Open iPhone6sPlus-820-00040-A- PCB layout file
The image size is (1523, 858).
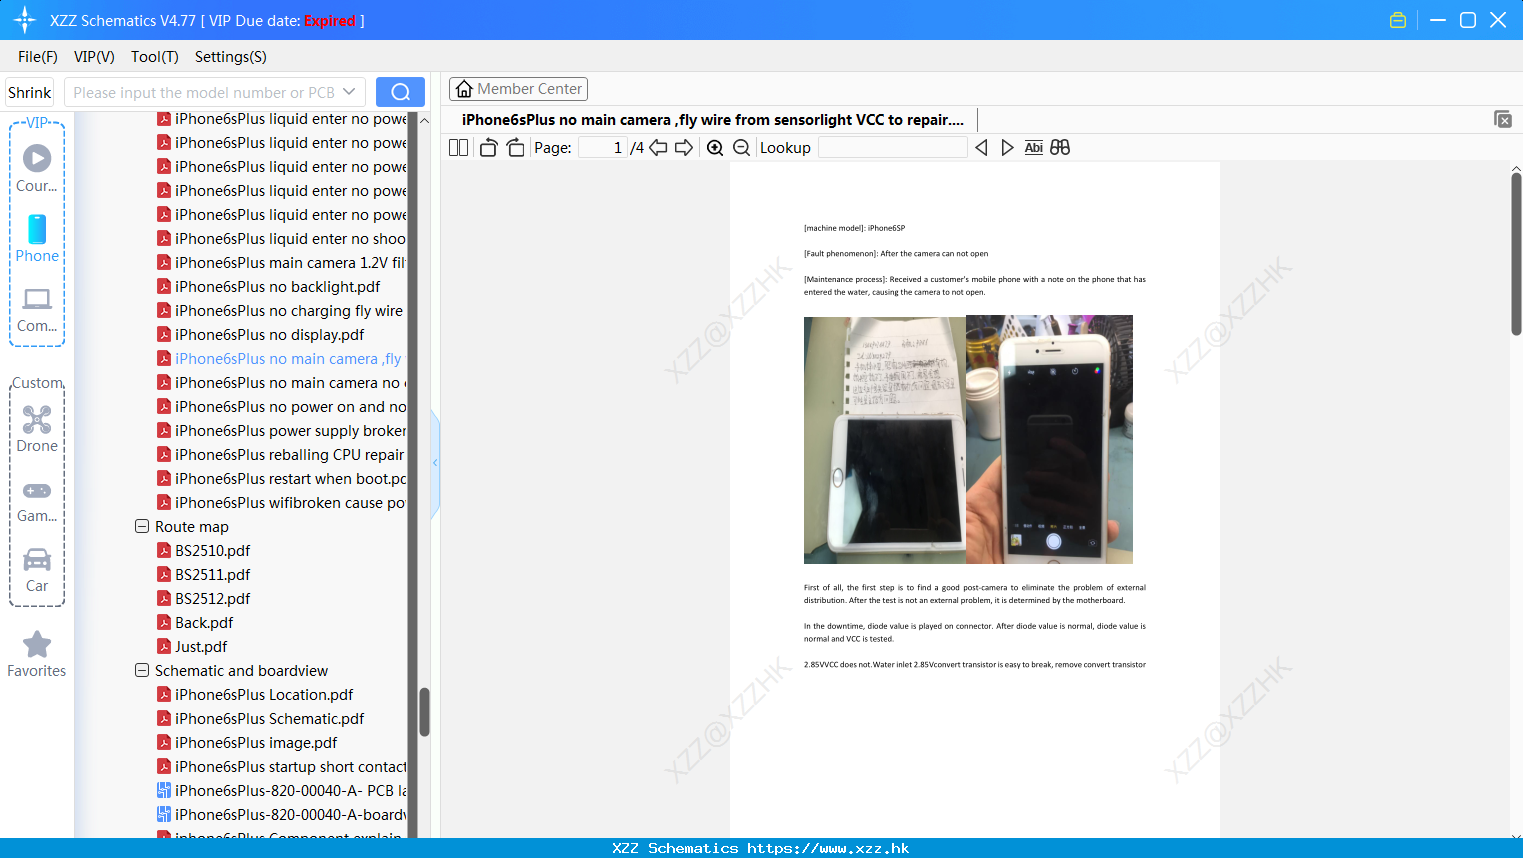point(281,790)
